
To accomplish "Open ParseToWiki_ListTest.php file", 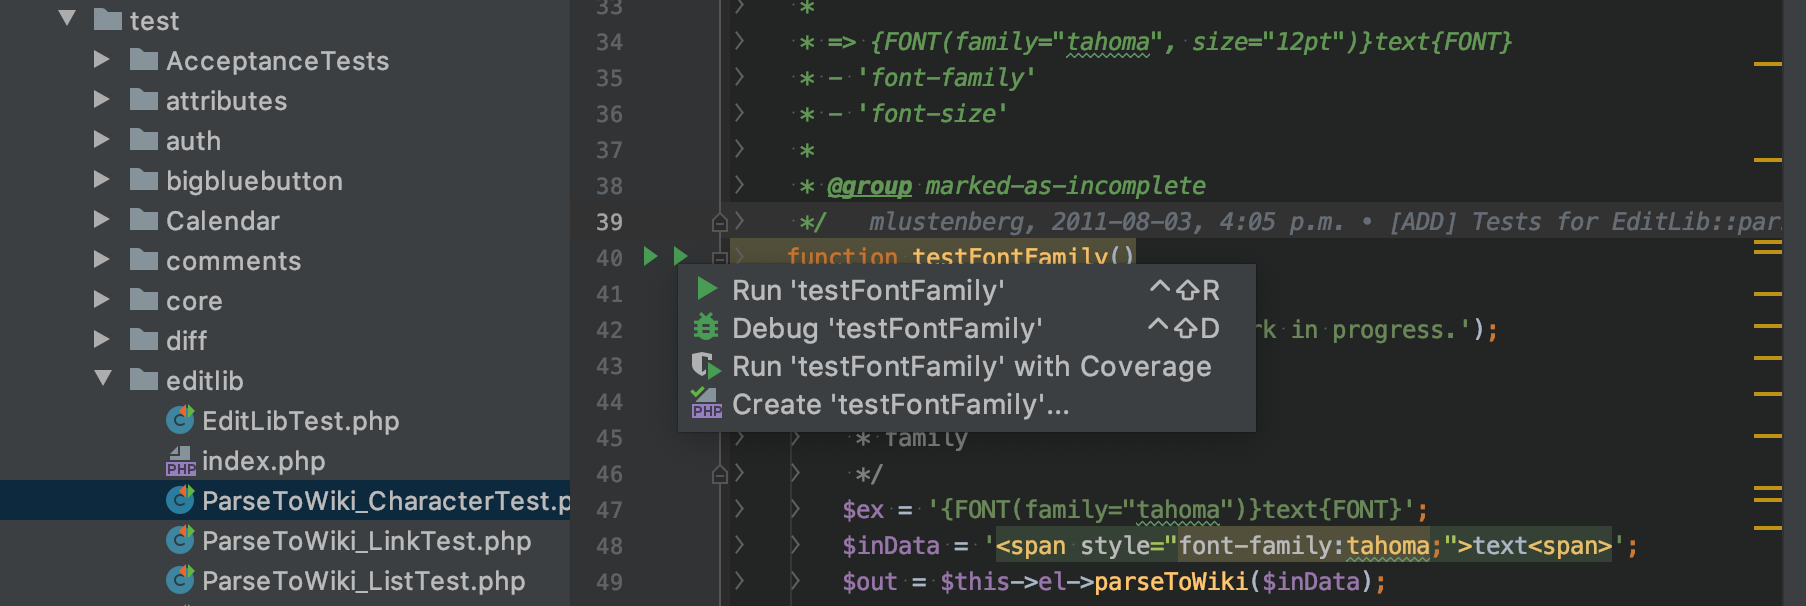I will click(x=363, y=581).
